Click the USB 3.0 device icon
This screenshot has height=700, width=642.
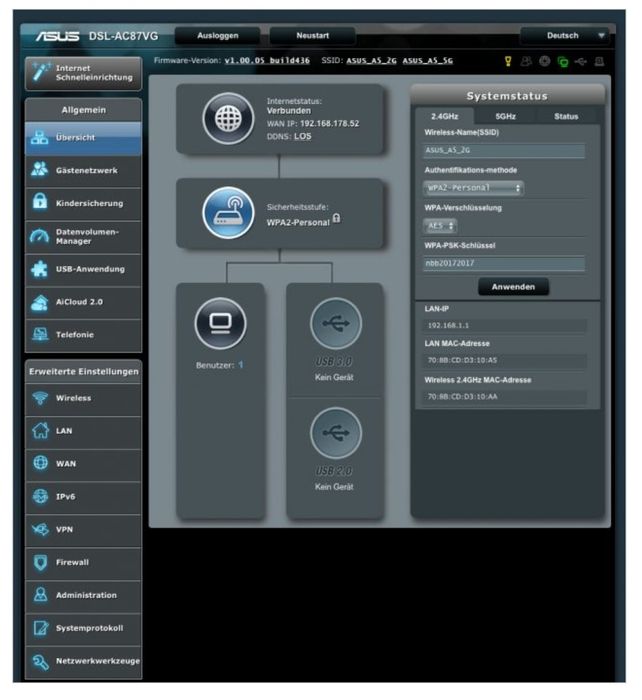point(336,323)
